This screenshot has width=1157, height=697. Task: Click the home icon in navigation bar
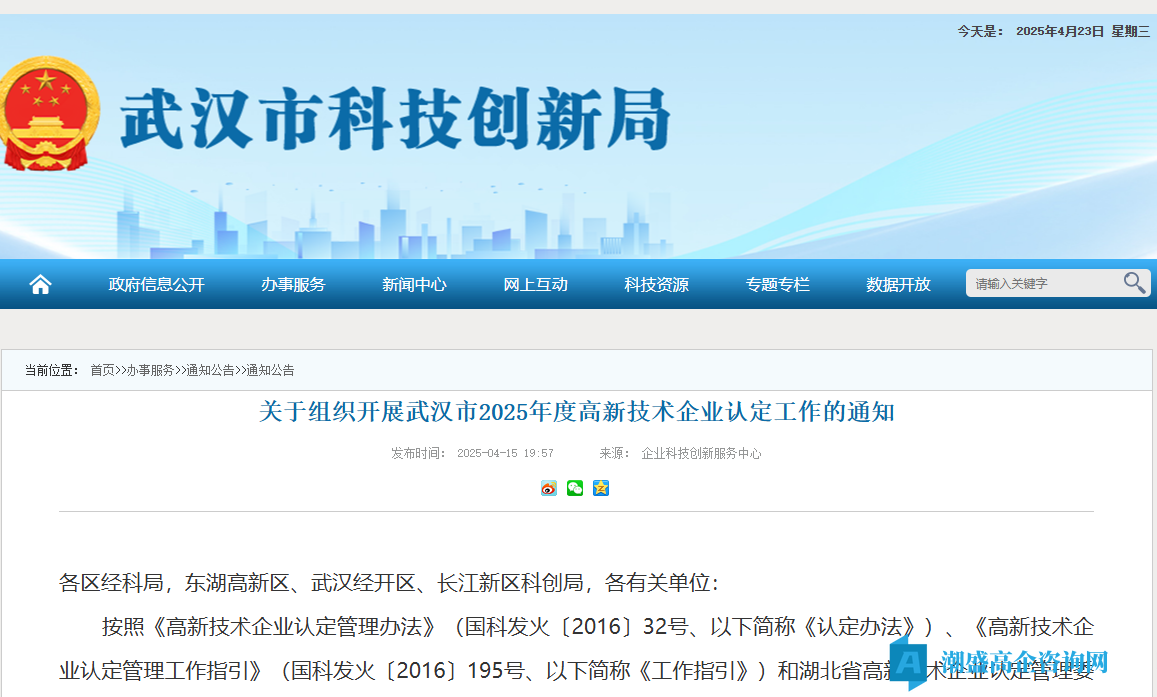click(x=40, y=284)
